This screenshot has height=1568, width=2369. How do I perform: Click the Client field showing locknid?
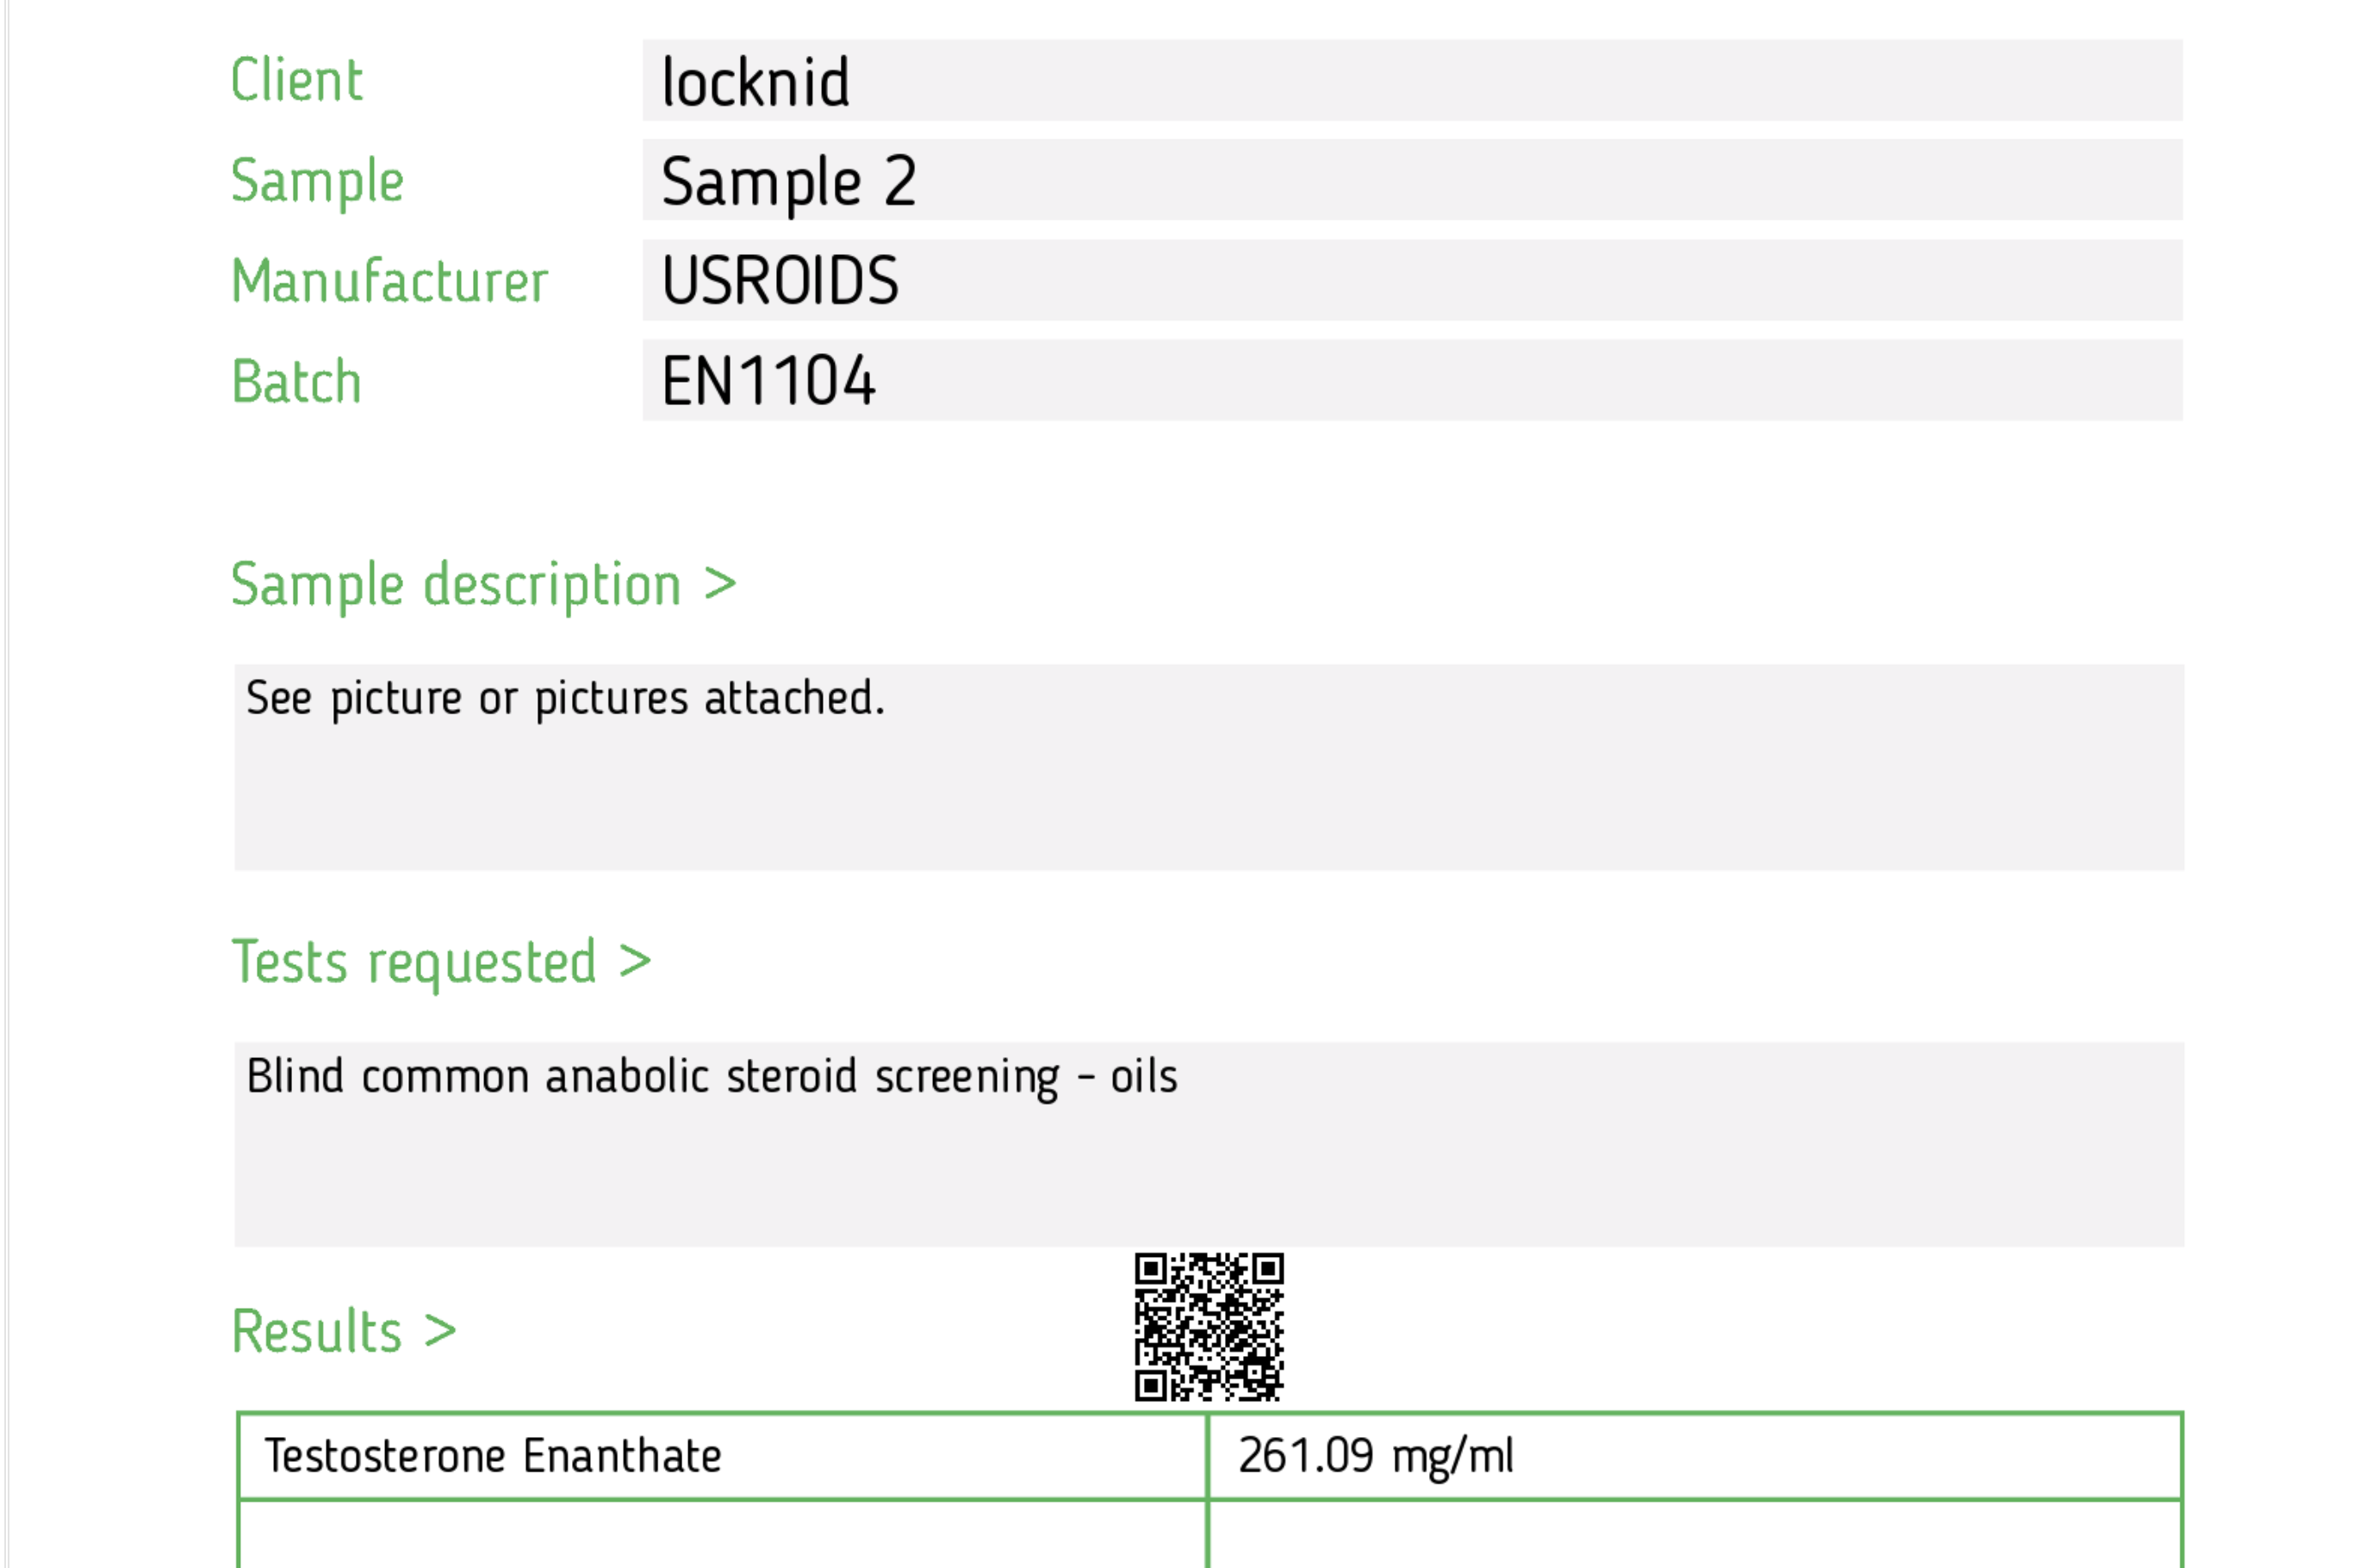1412,80
